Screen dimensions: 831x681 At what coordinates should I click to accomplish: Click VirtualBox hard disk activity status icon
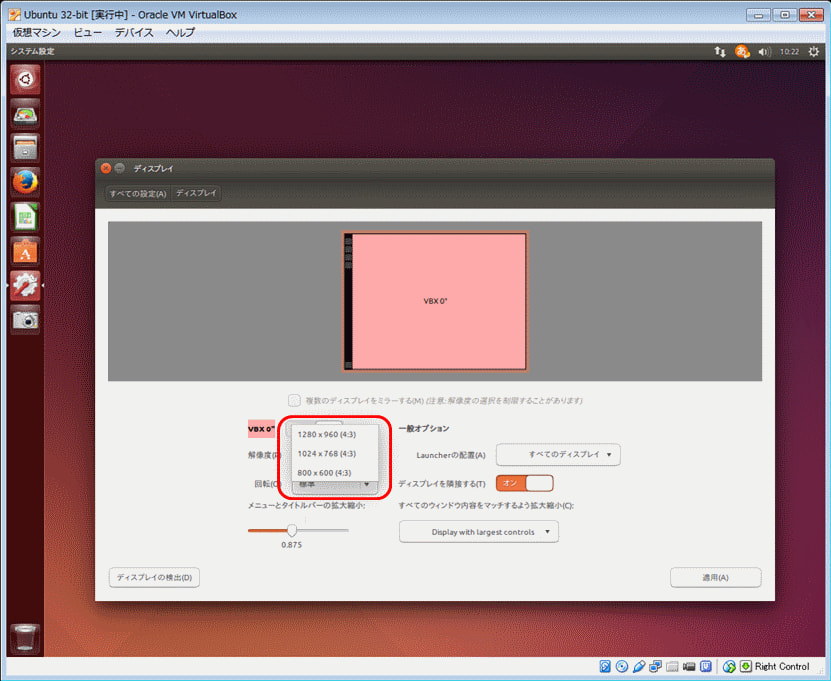tap(605, 666)
